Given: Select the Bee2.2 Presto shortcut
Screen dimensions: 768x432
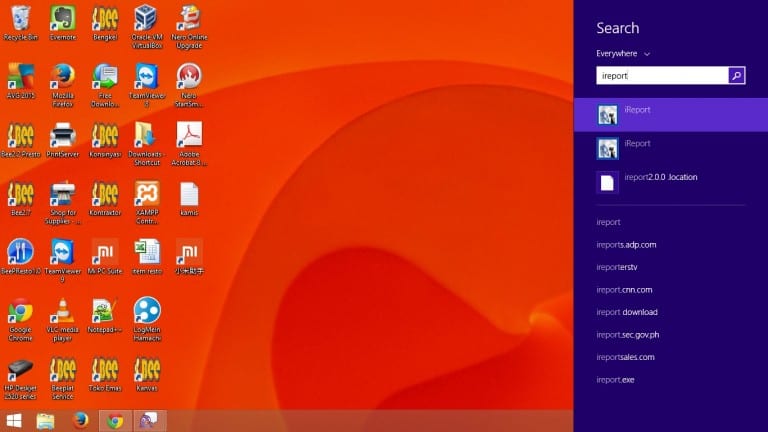Looking at the screenshot, I should coord(21,140).
